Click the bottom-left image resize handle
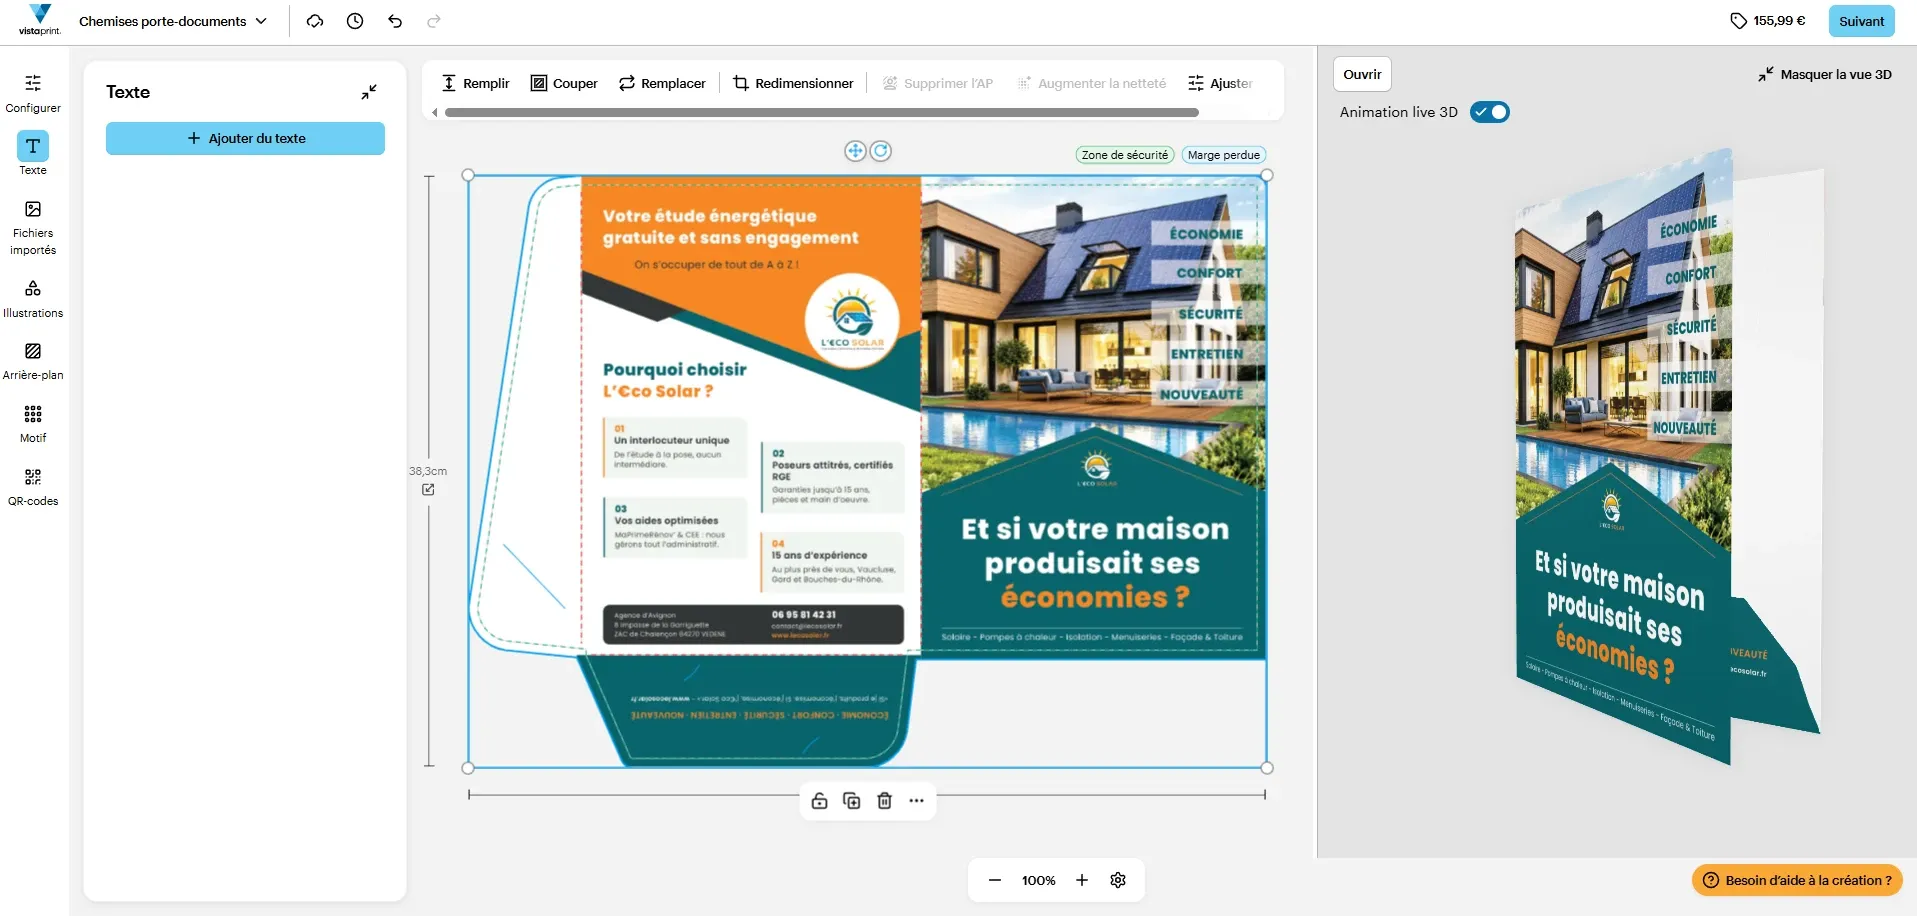This screenshot has width=1917, height=916. click(468, 768)
